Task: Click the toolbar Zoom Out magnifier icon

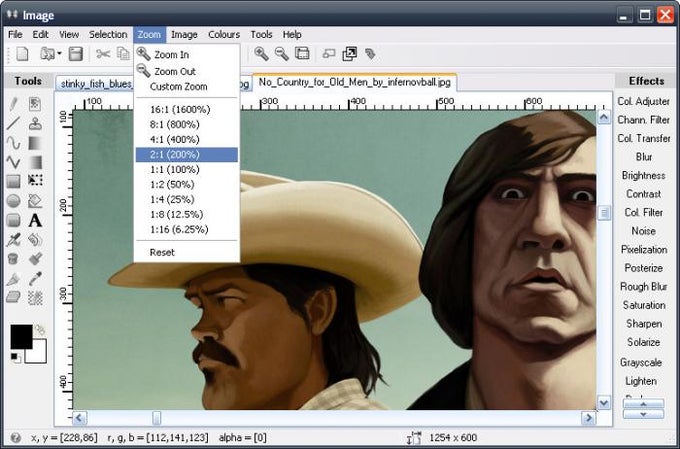Action: click(282, 54)
